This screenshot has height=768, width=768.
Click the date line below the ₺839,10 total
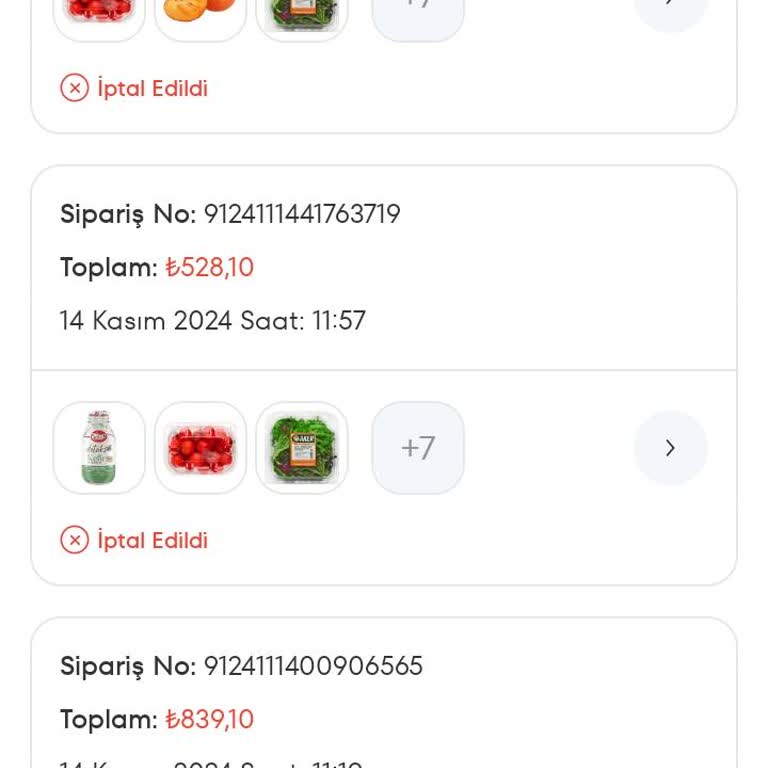coord(211,763)
